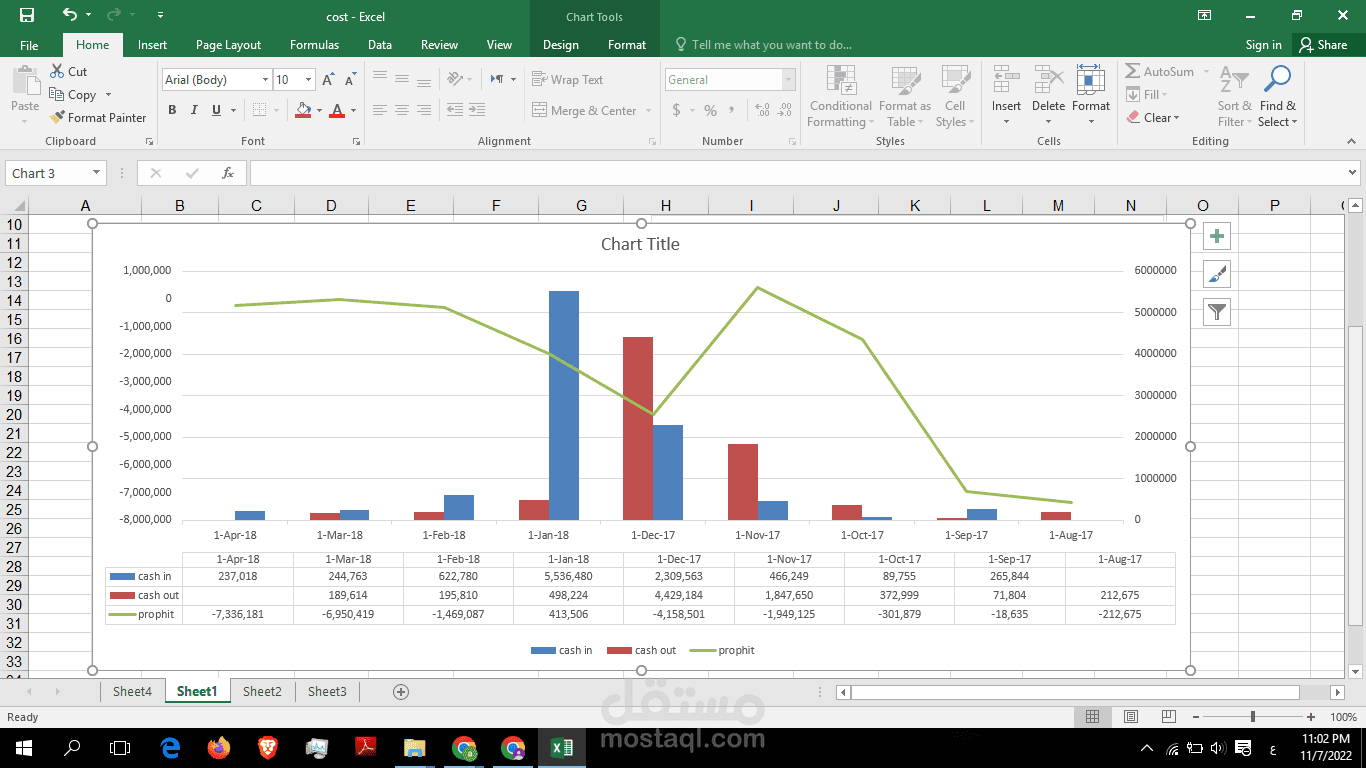
Task: Click the Conditional Formatting icon
Action: tap(841, 80)
